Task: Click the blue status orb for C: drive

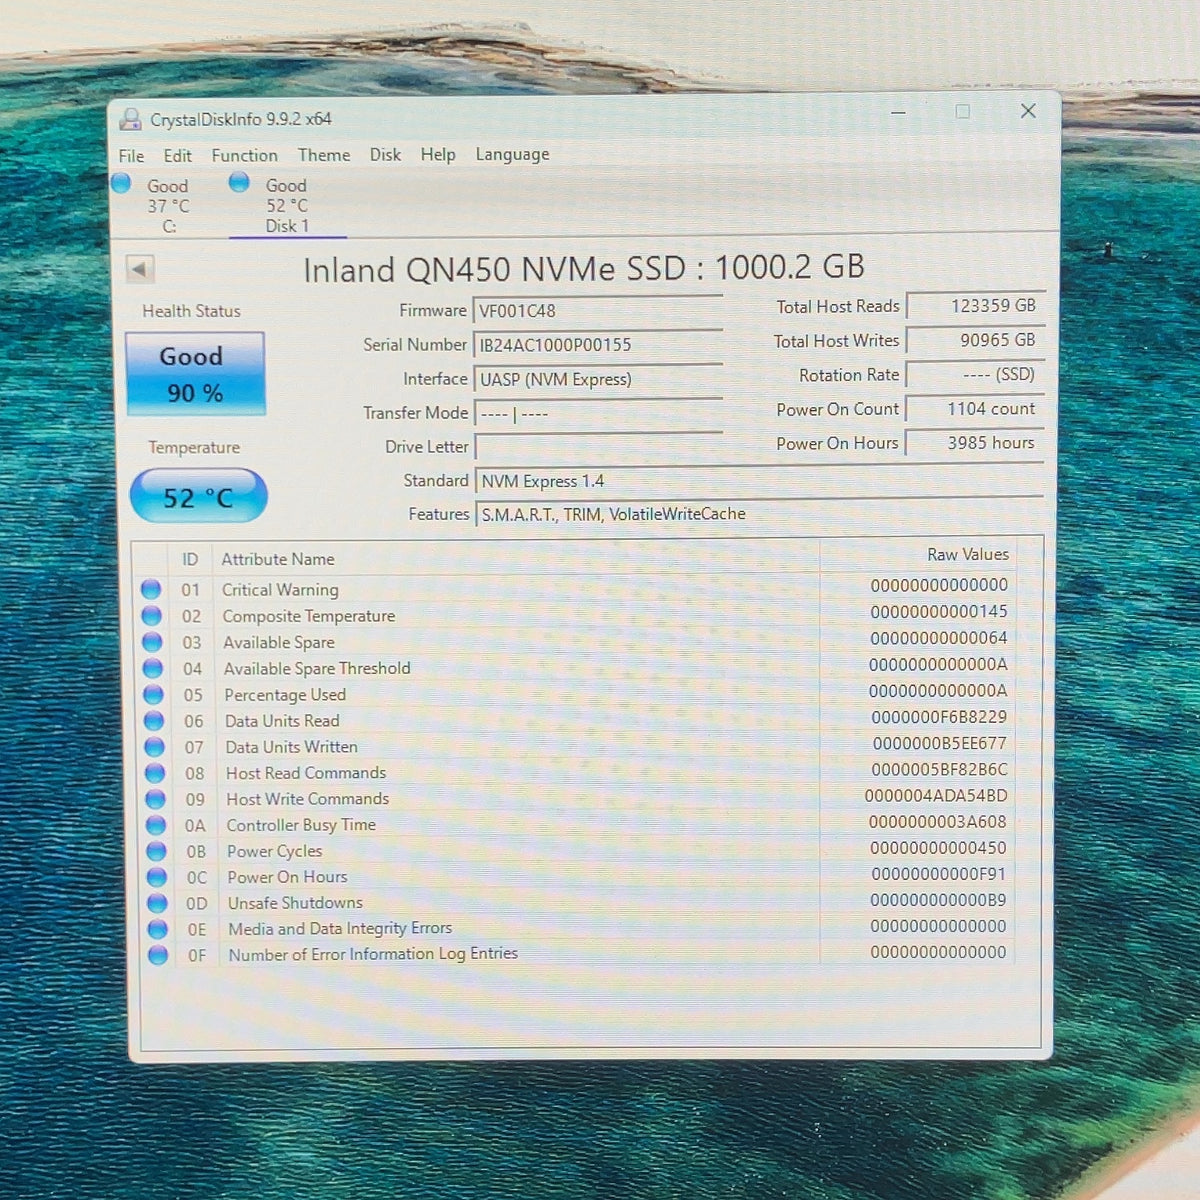Action: click(121, 183)
